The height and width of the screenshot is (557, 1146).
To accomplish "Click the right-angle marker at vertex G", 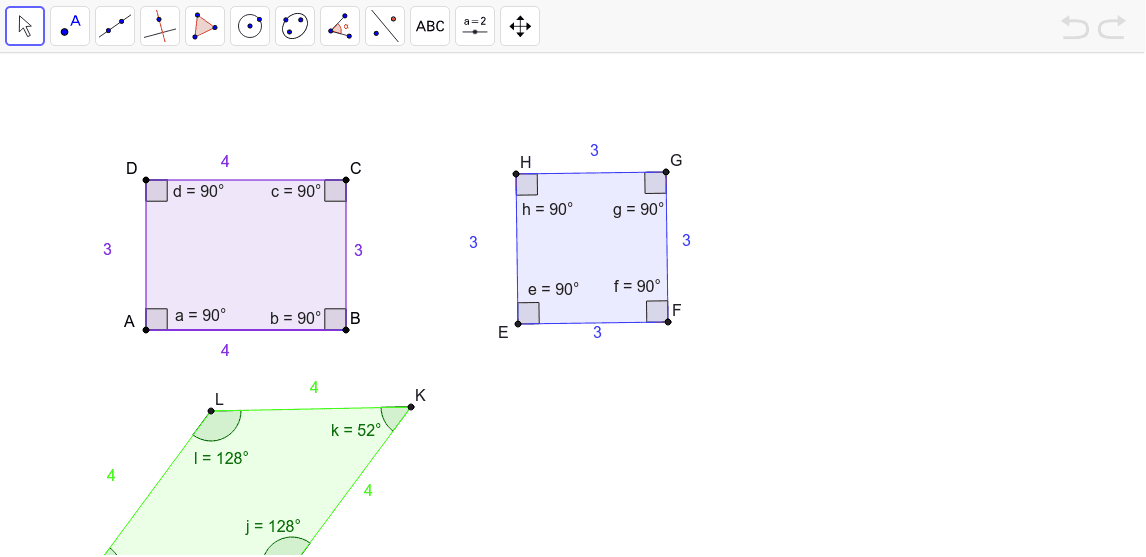I will pyautogui.click(x=655, y=183).
